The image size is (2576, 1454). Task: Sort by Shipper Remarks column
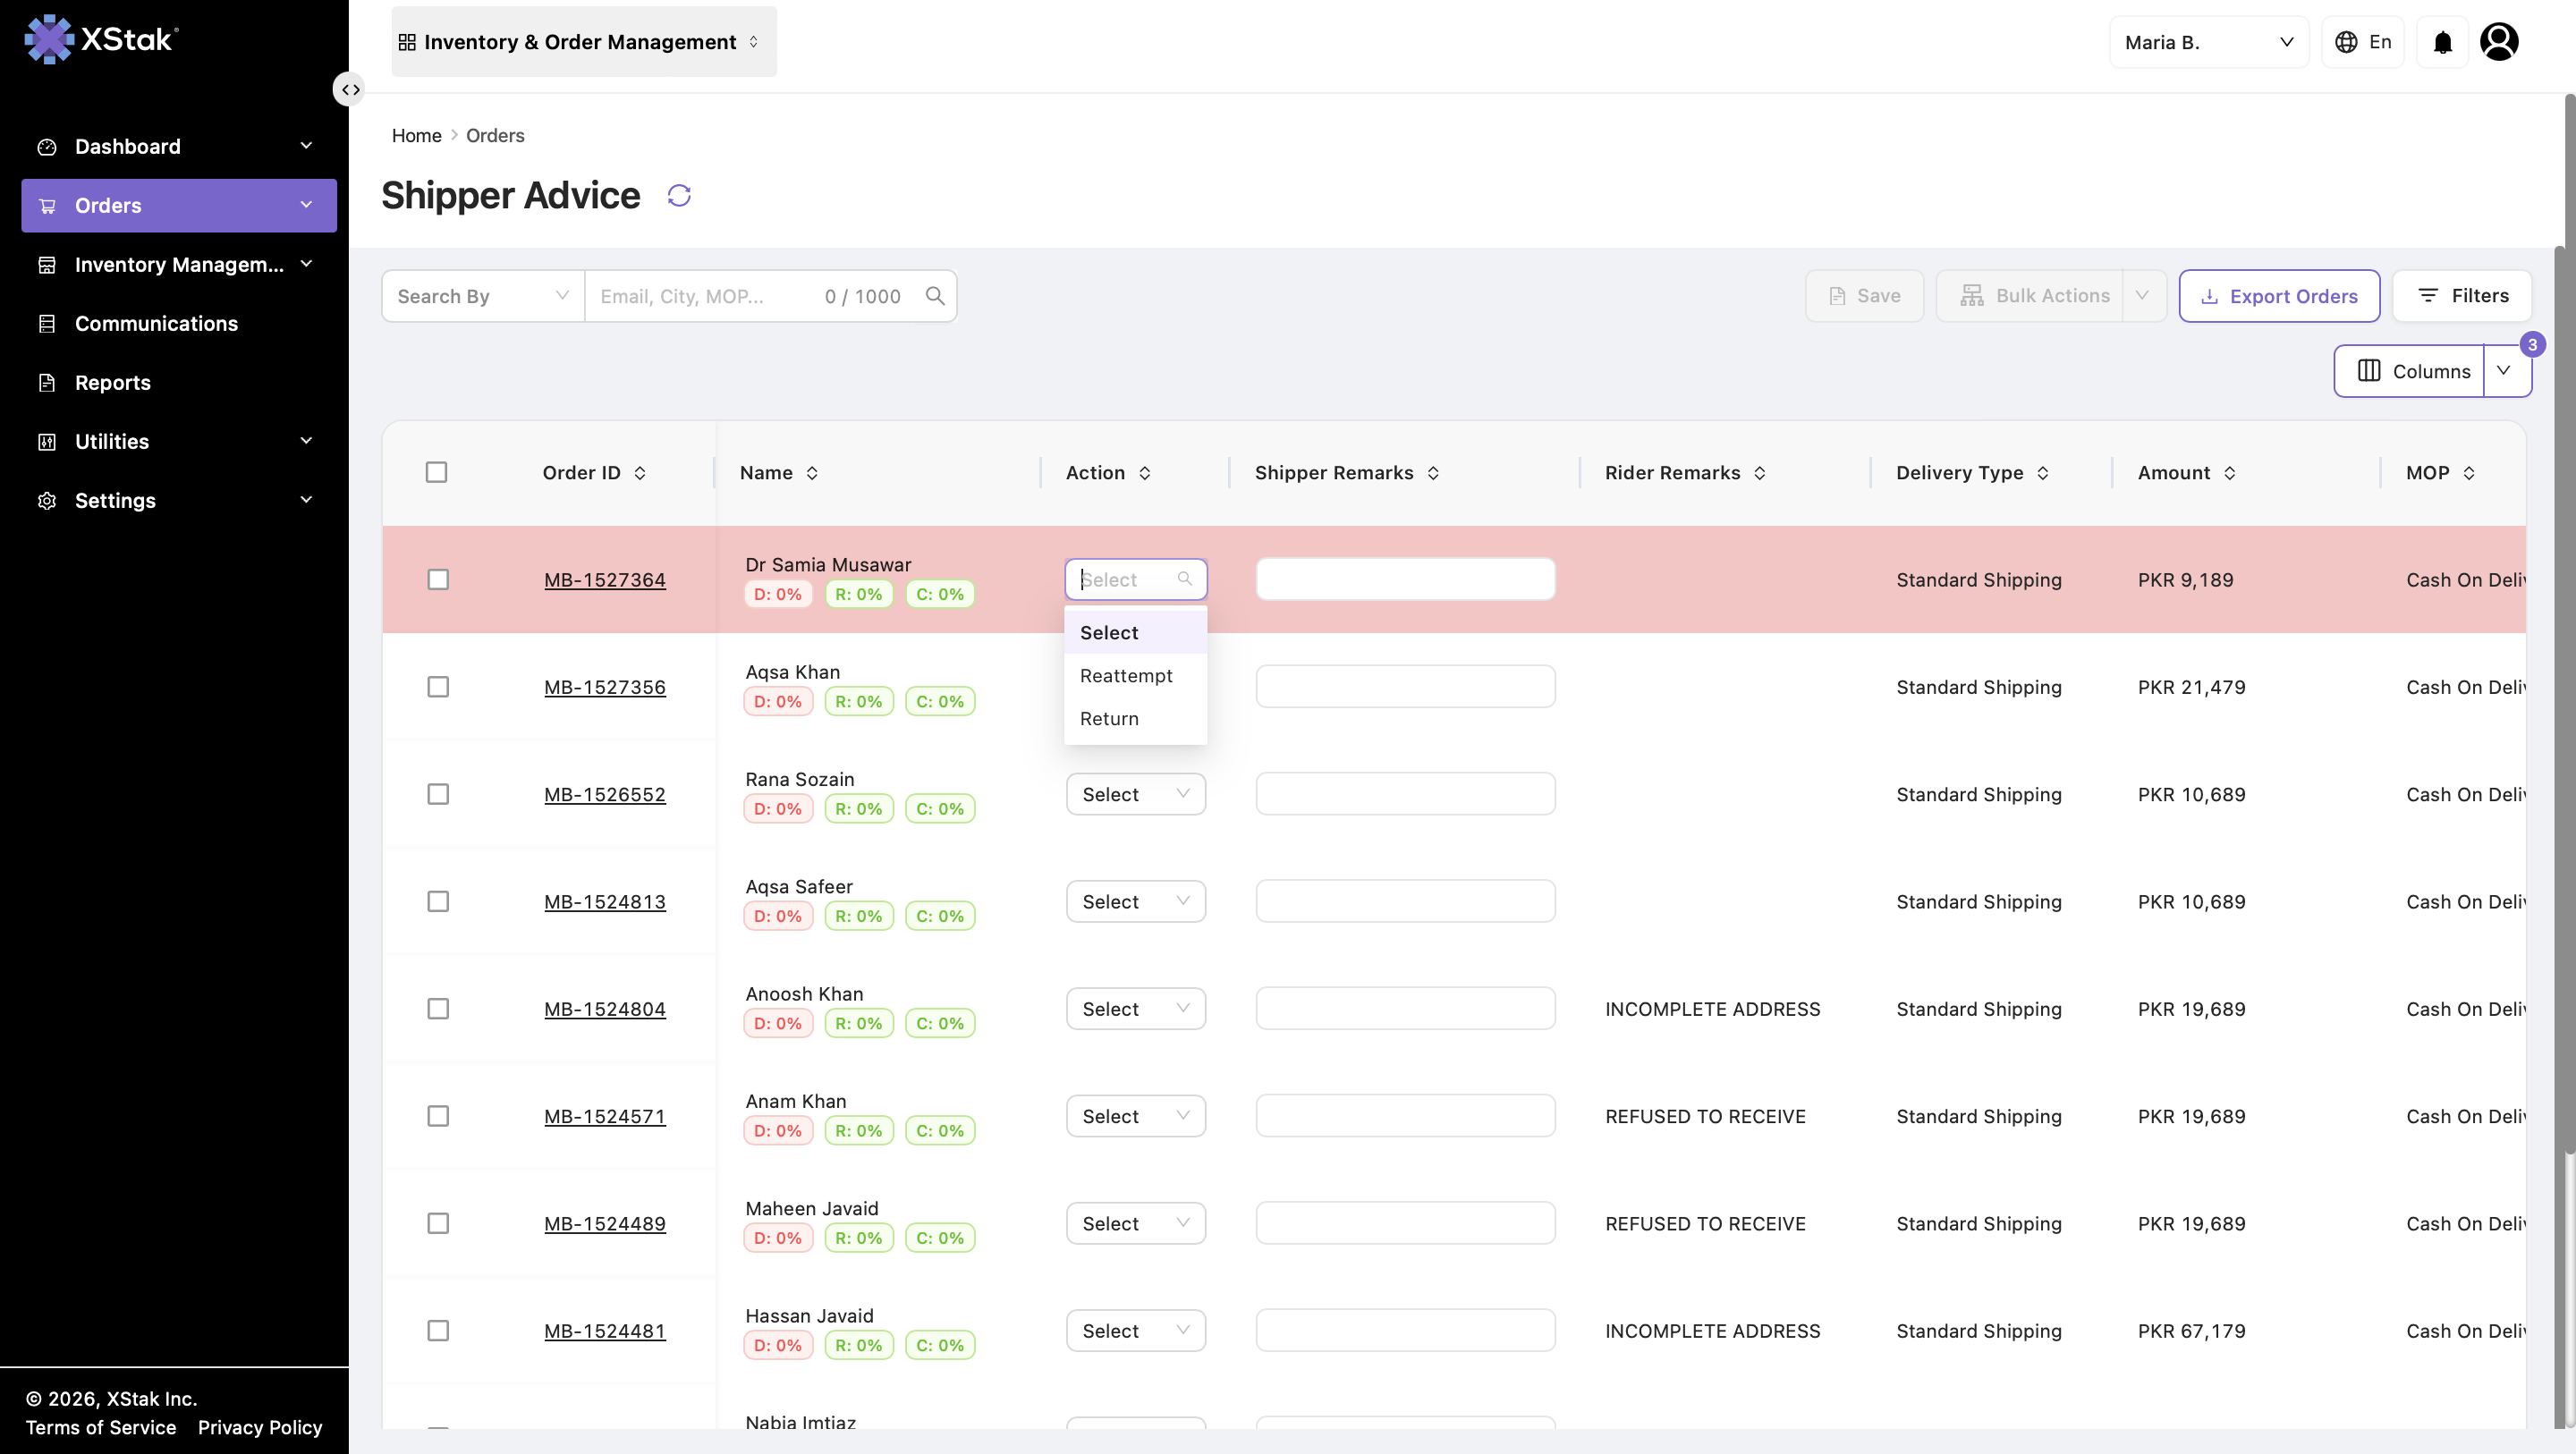pos(1433,473)
